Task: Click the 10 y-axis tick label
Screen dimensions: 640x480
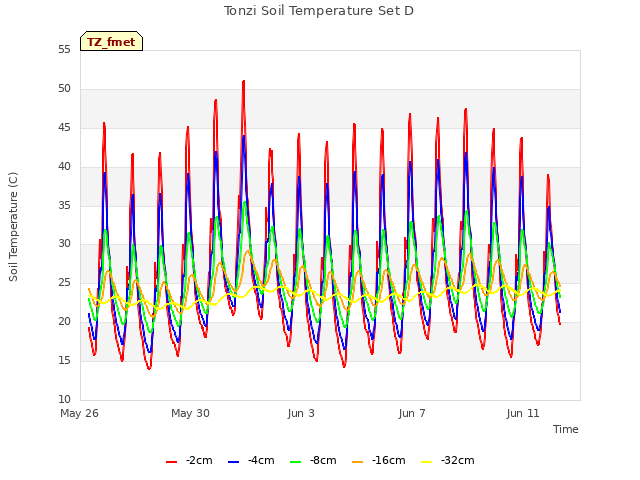Action: click(x=64, y=399)
